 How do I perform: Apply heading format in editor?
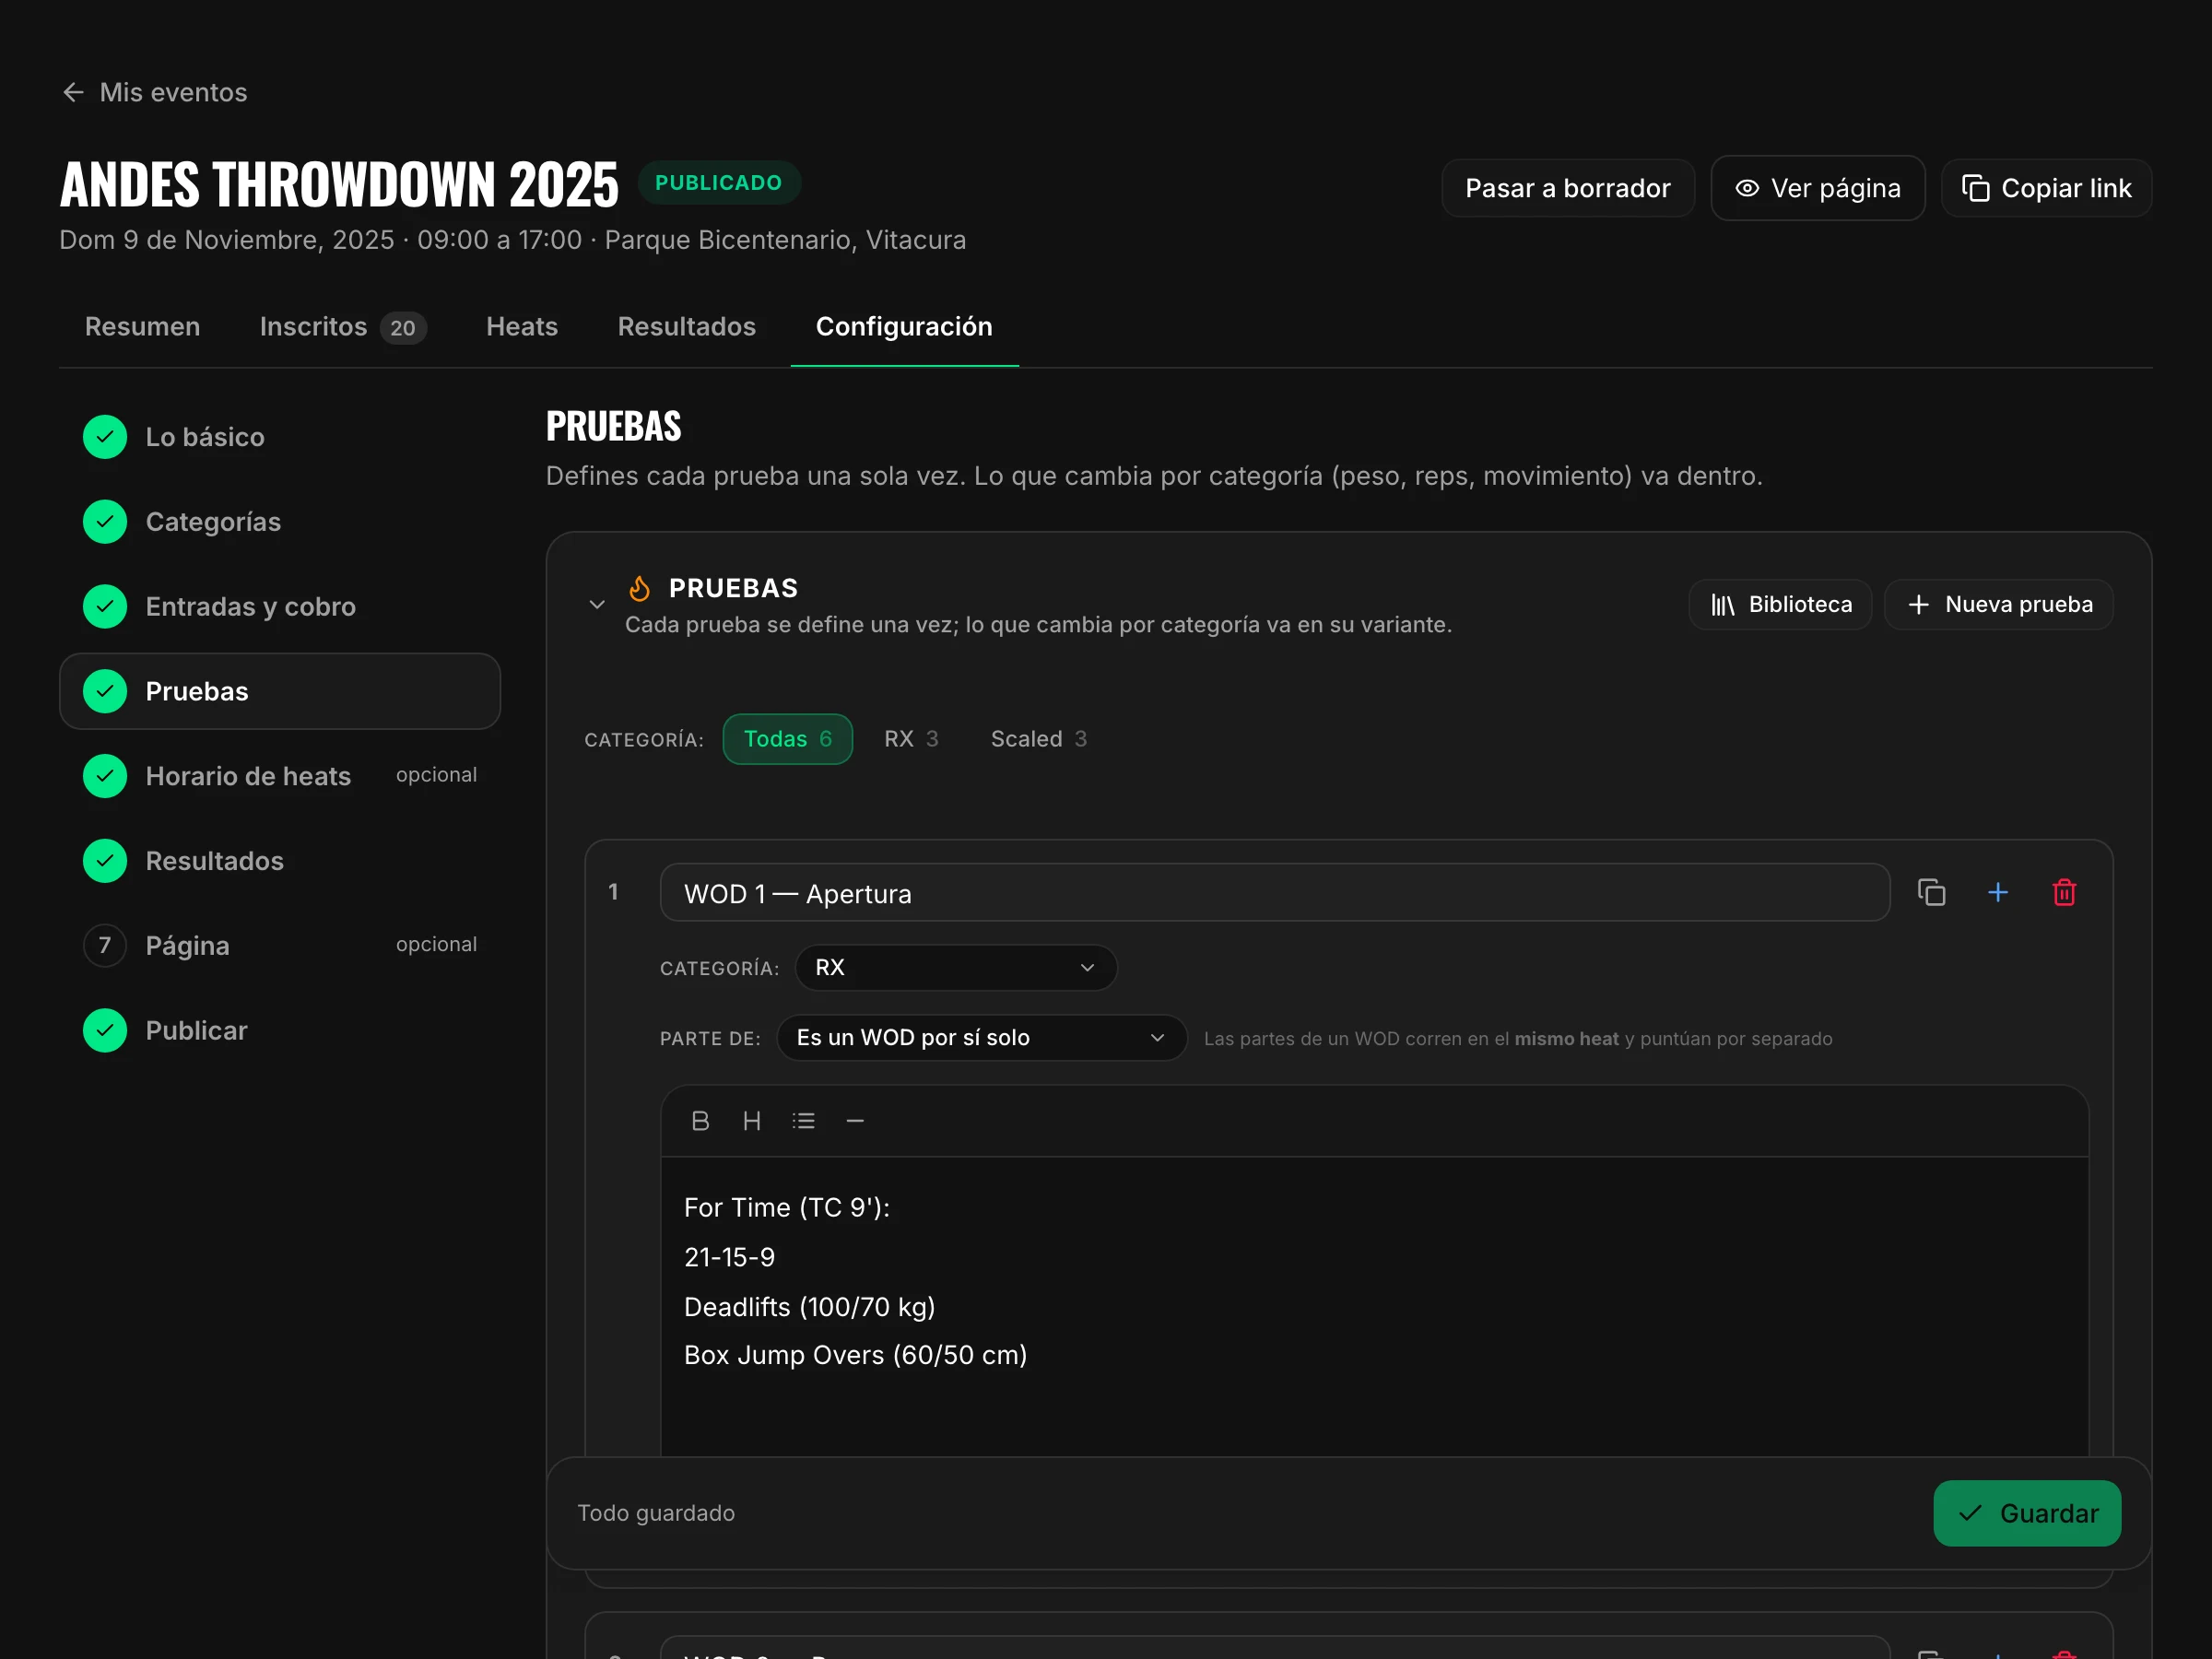pos(751,1121)
